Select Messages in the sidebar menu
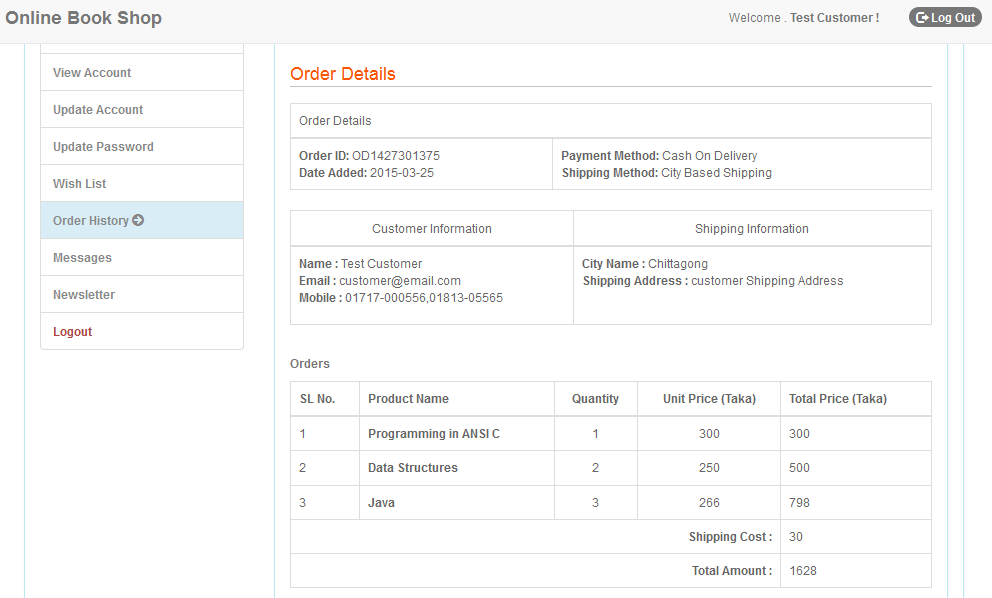992x598 pixels. click(82, 258)
